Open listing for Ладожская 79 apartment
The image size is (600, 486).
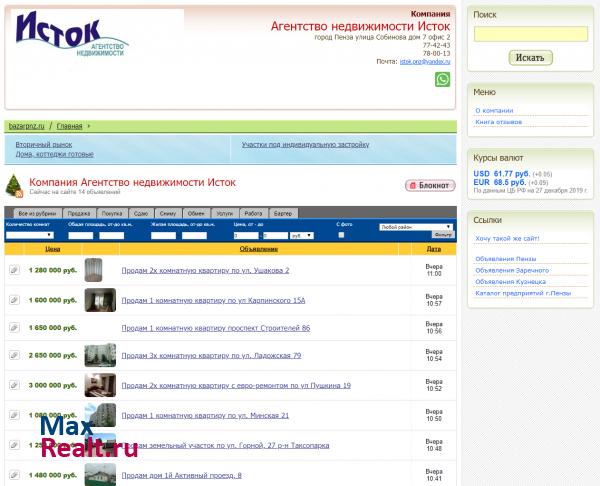pyautogui.click(x=211, y=356)
